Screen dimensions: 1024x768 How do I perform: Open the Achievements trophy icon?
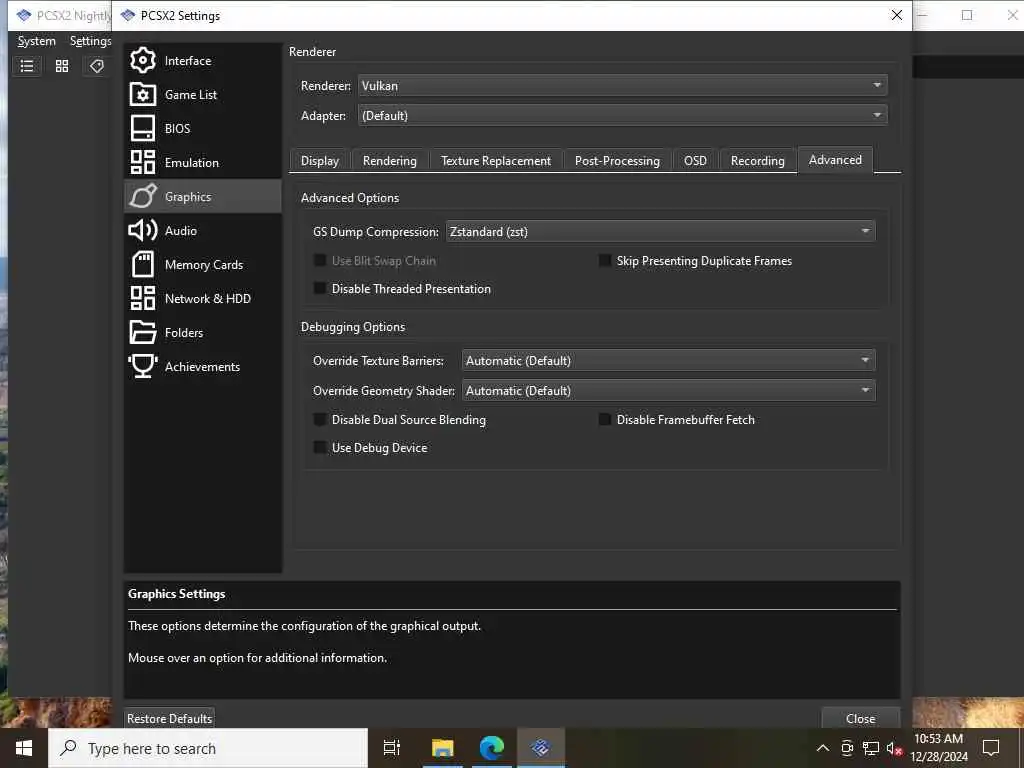click(142, 366)
